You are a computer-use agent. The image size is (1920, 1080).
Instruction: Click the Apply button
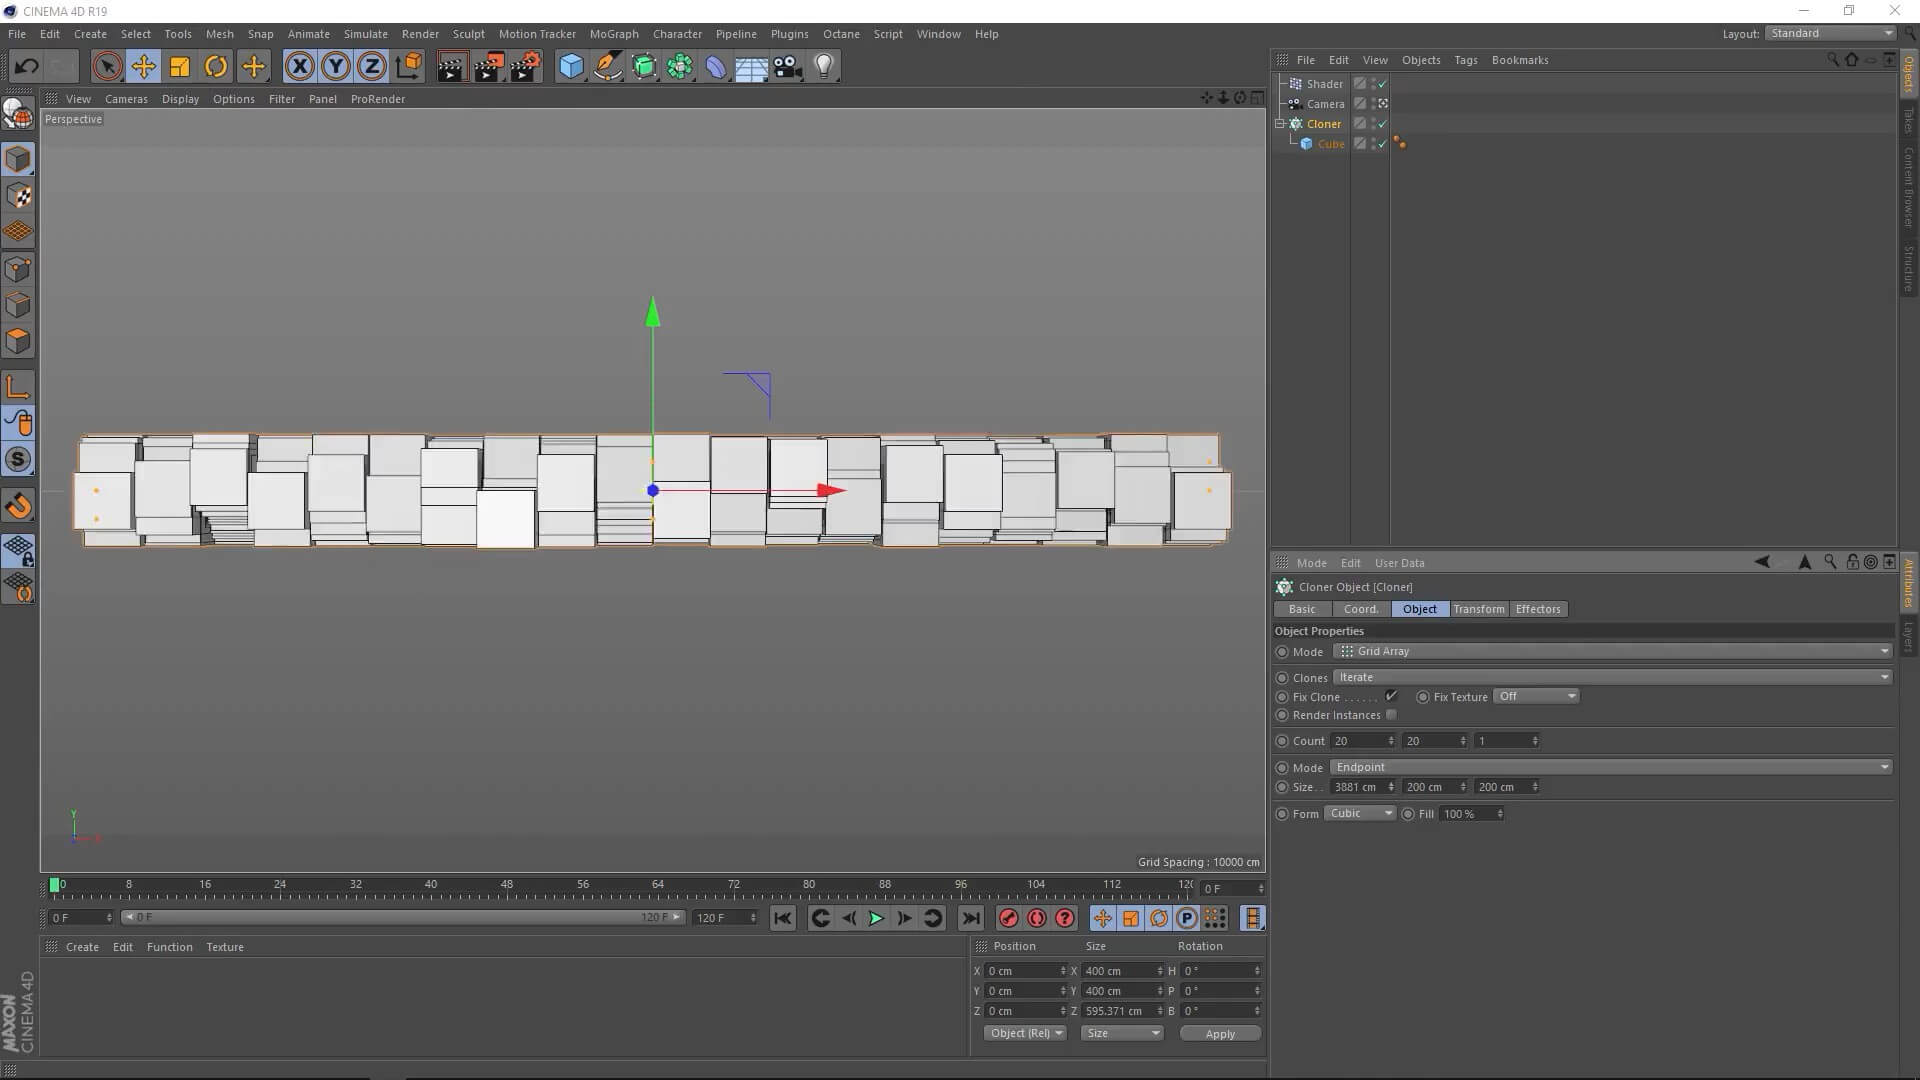pyautogui.click(x=1219, y=1034)
